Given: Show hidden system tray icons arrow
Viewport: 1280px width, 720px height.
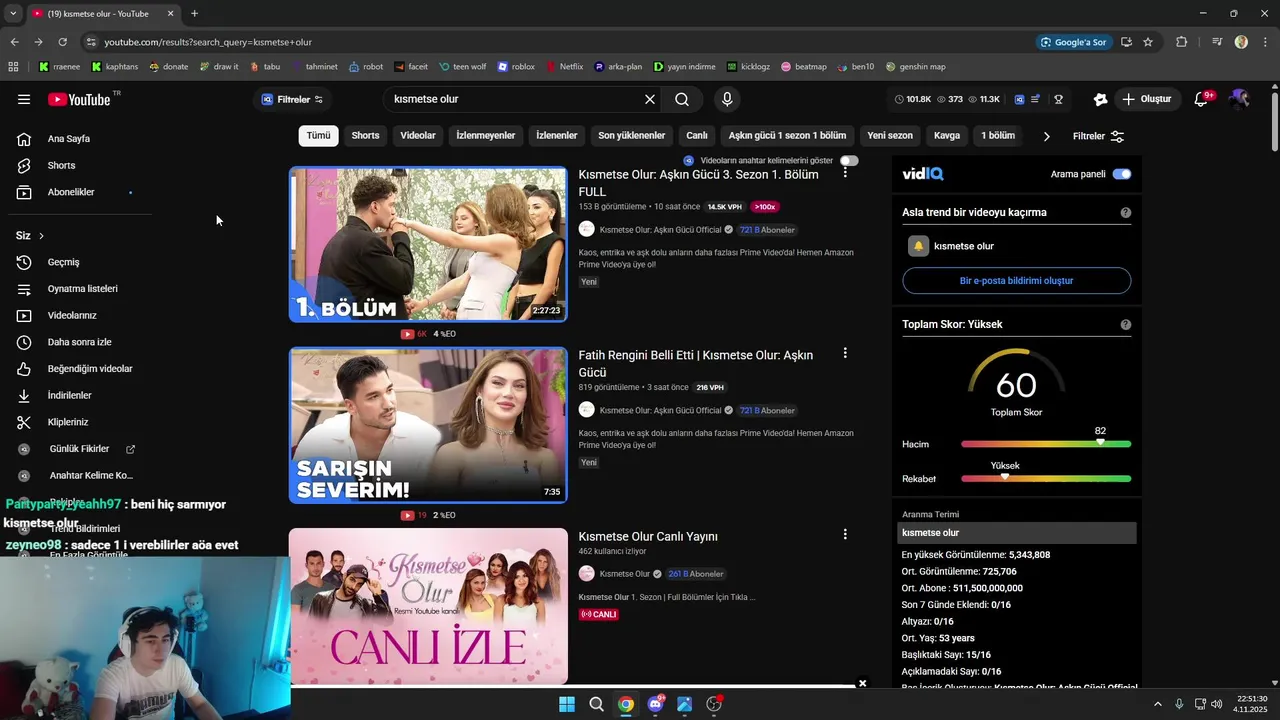Looking at the screenshot, I should pos(1158,704).
